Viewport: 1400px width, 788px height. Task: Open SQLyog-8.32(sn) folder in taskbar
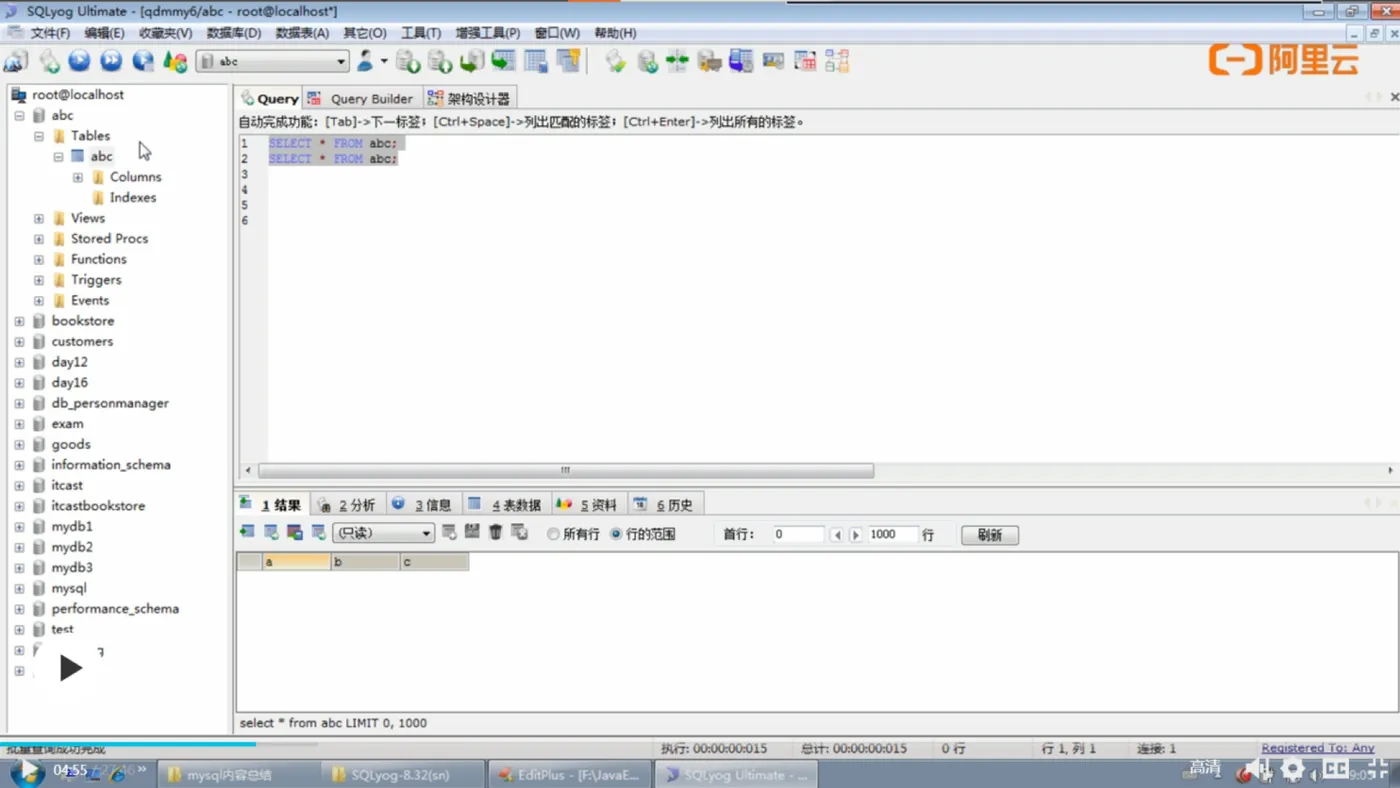(403, 775)
